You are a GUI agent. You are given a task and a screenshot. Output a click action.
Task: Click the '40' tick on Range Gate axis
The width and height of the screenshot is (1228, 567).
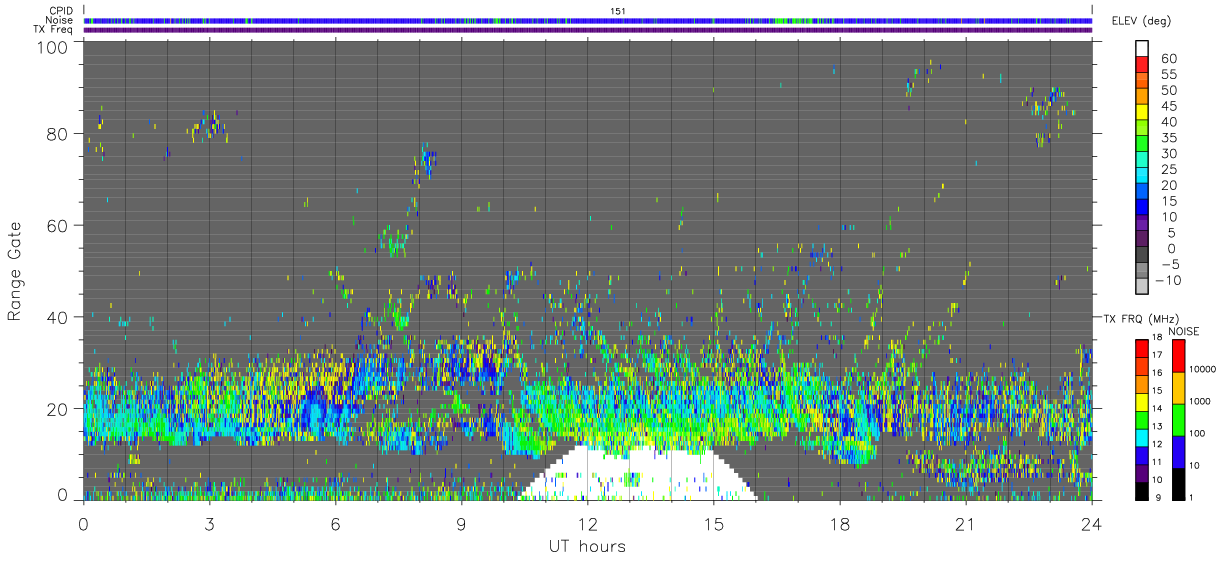tap(59, 317)
